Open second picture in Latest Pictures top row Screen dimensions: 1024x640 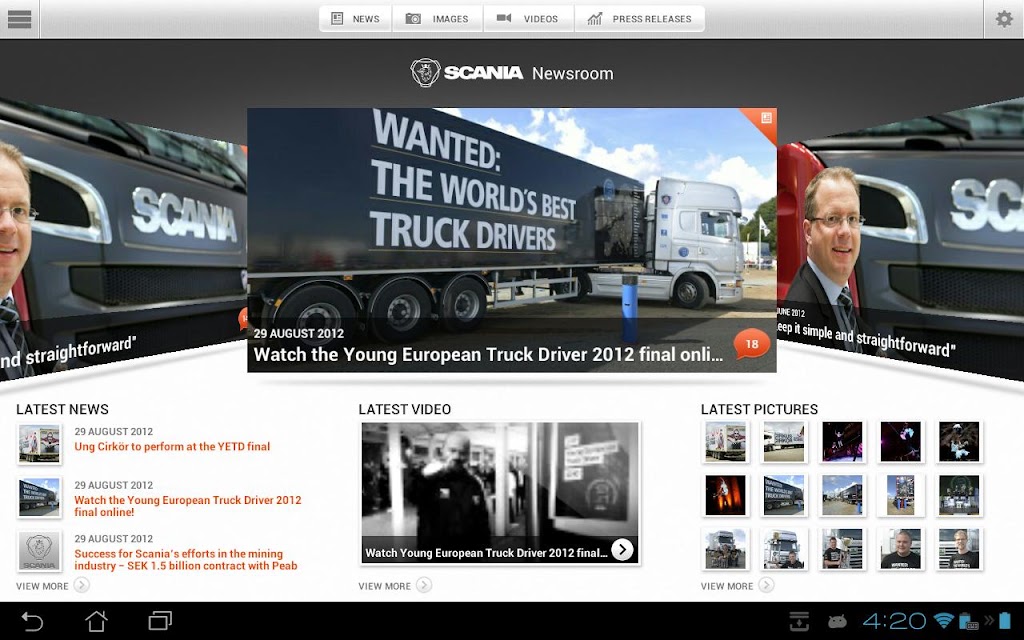pyautogui.click(x=784, y=442)
